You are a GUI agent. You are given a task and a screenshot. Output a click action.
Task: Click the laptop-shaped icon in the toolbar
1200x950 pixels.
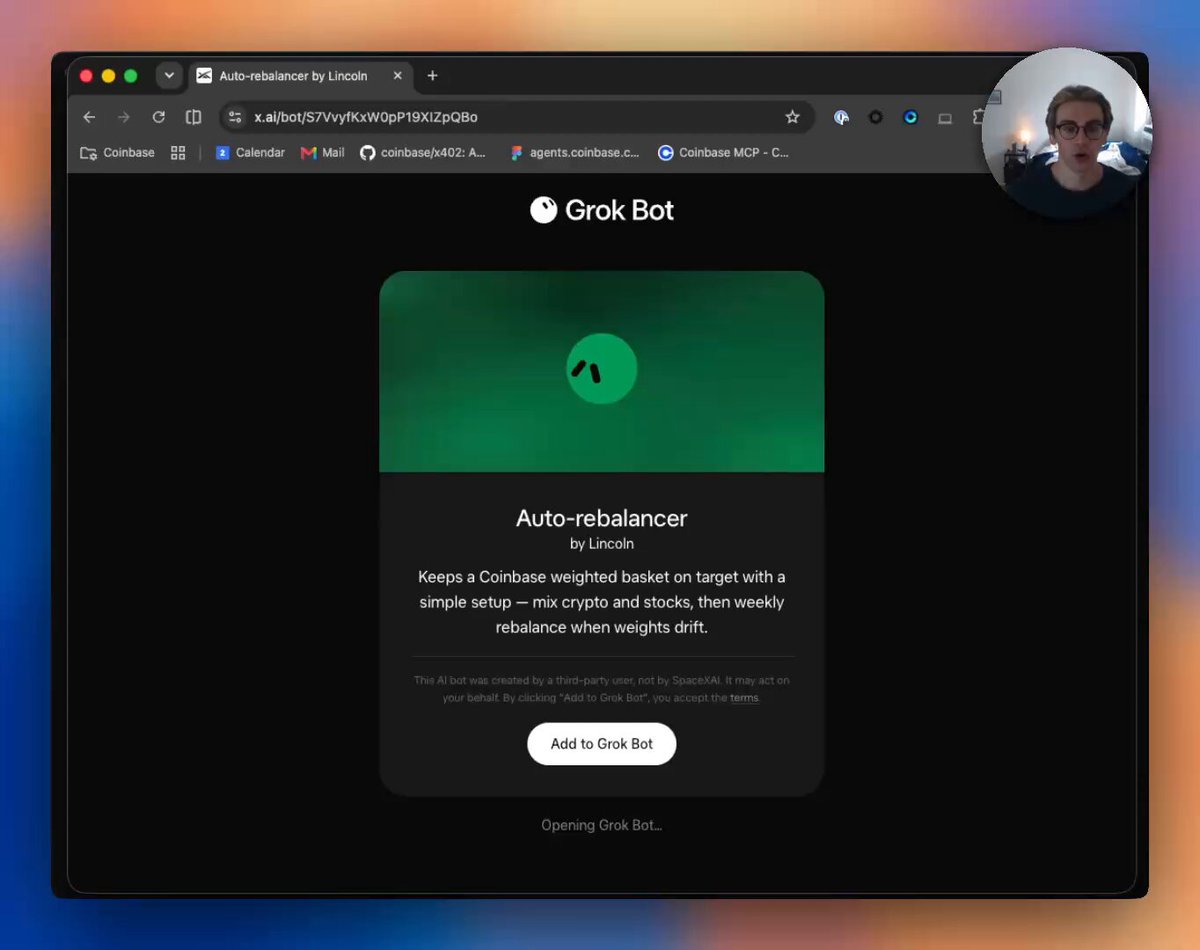point(944,118)
